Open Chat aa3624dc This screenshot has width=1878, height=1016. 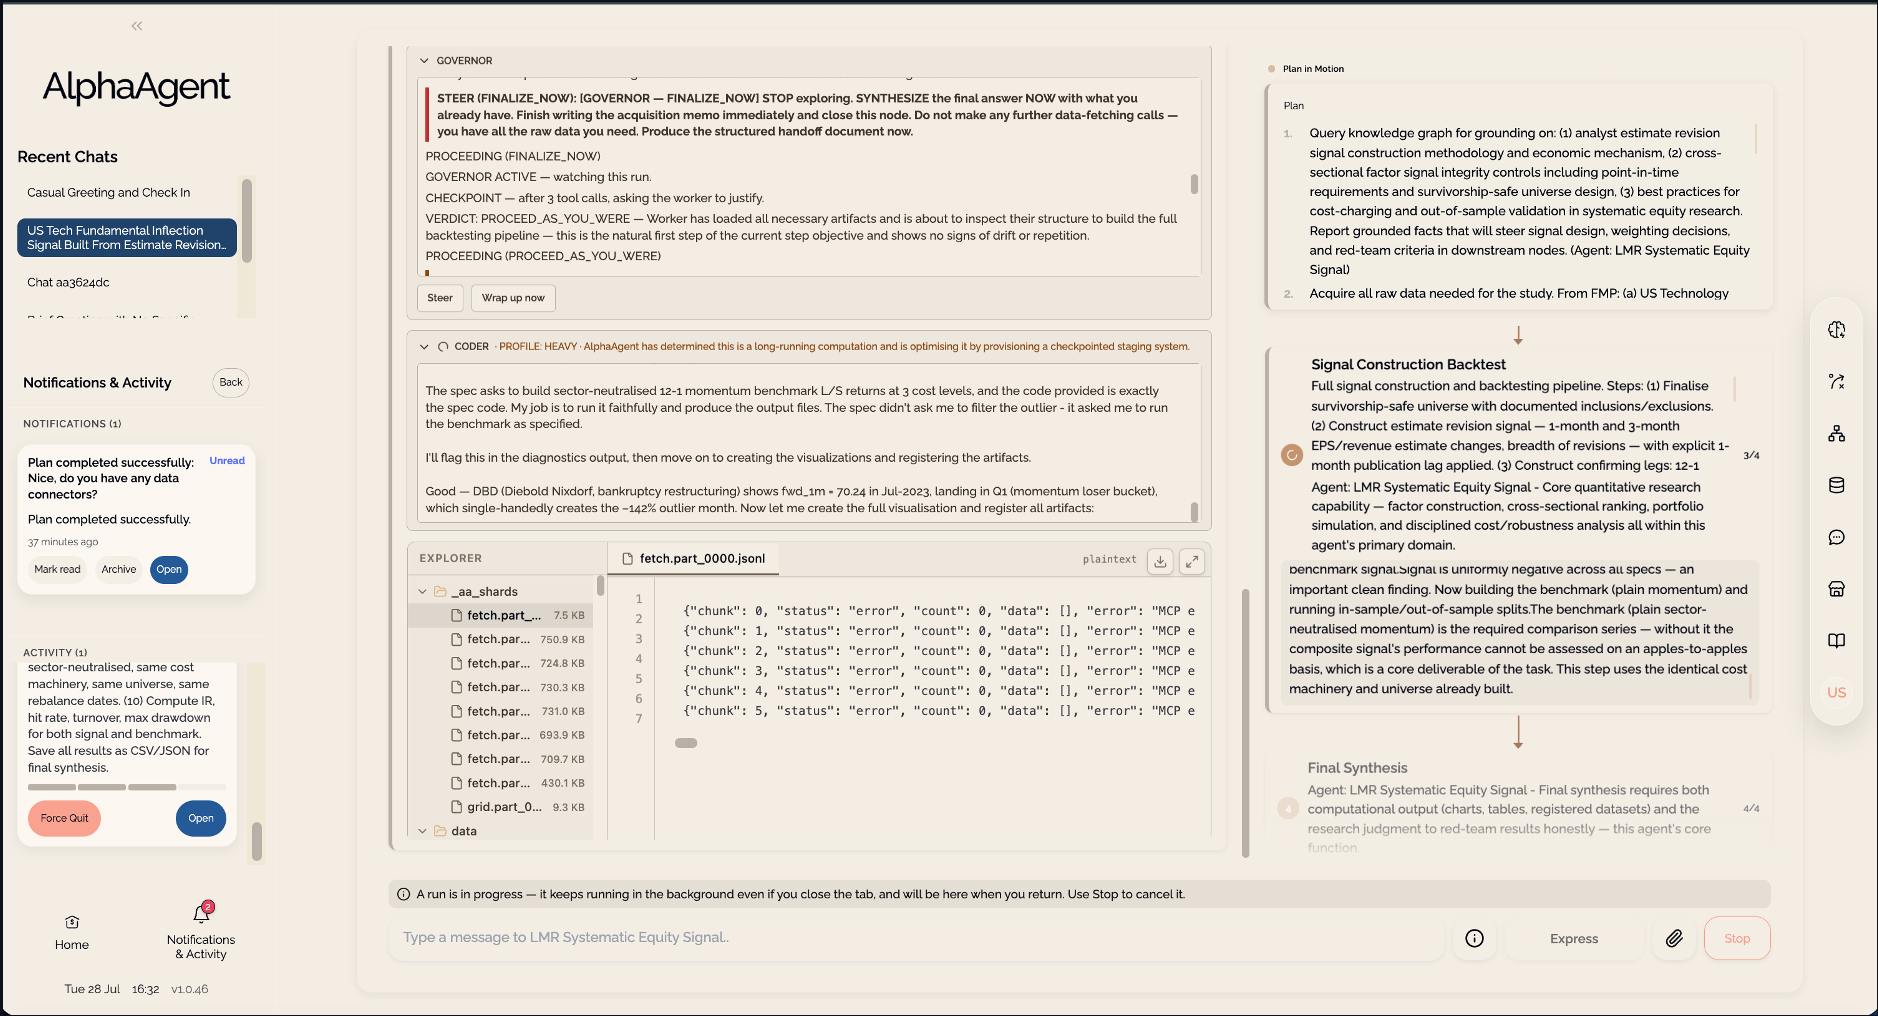127,283
